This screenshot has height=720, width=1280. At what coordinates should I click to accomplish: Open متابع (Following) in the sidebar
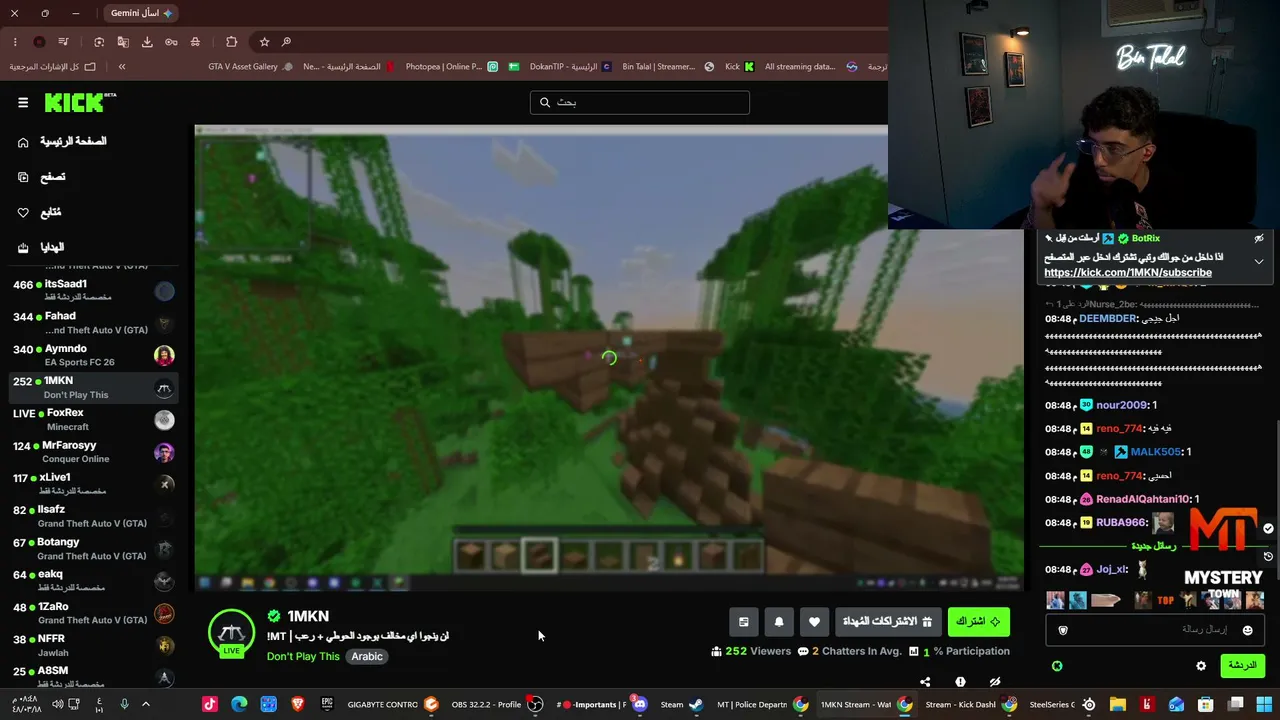coord(39,212)
